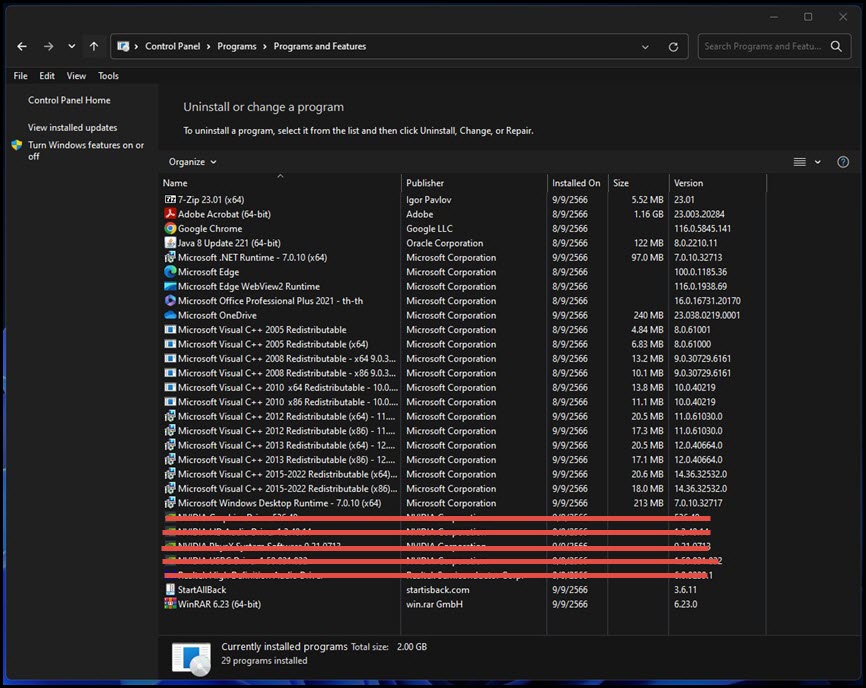Click the Visual C++ 2005 Redistributable (x64) icon

point(170,343)
